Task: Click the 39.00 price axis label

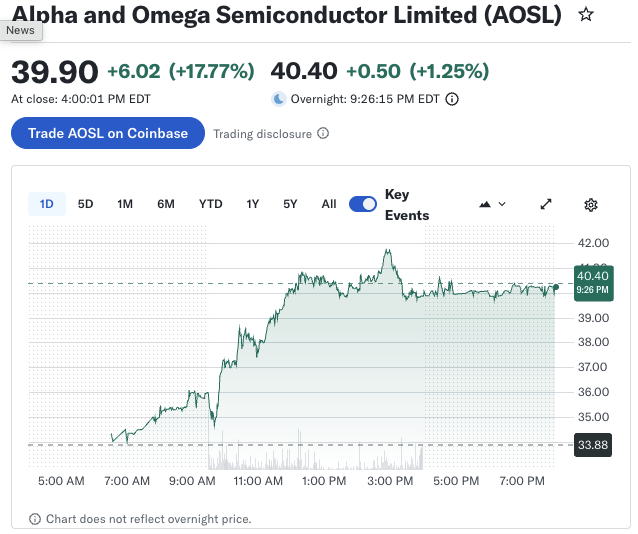Action: point(593,318)
